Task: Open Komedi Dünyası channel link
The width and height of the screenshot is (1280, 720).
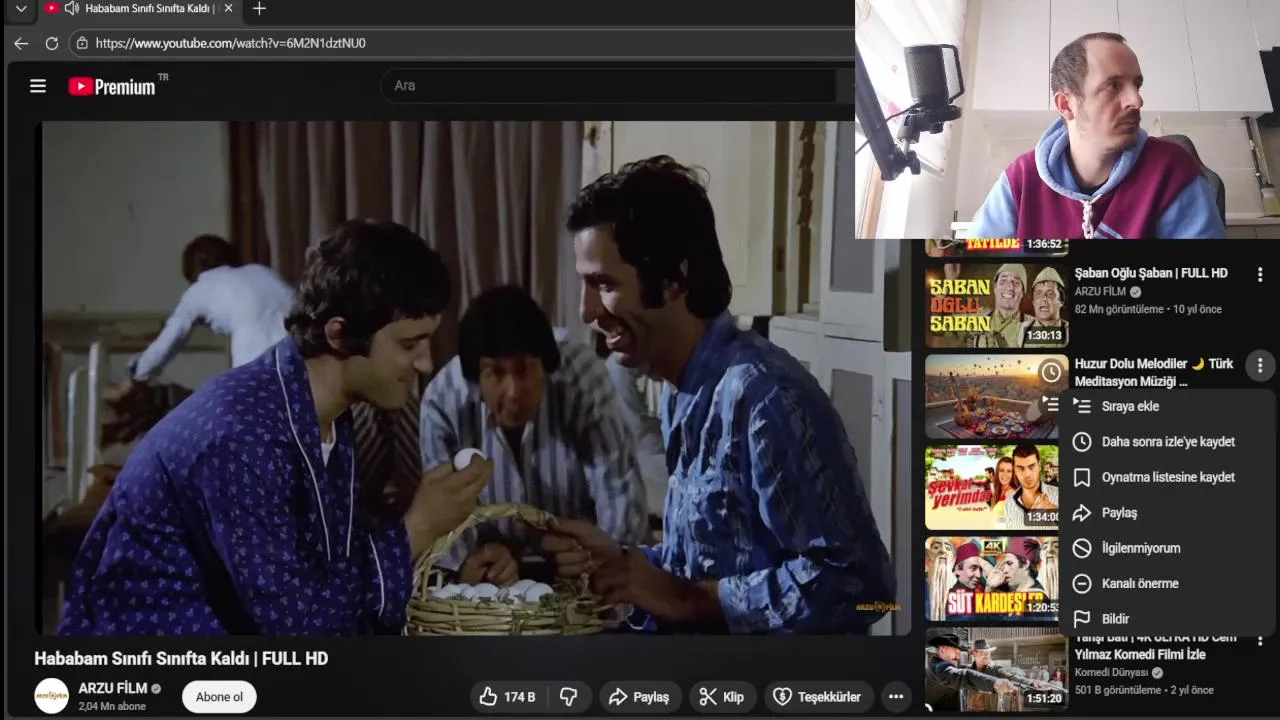Action: coord(1112,673)
